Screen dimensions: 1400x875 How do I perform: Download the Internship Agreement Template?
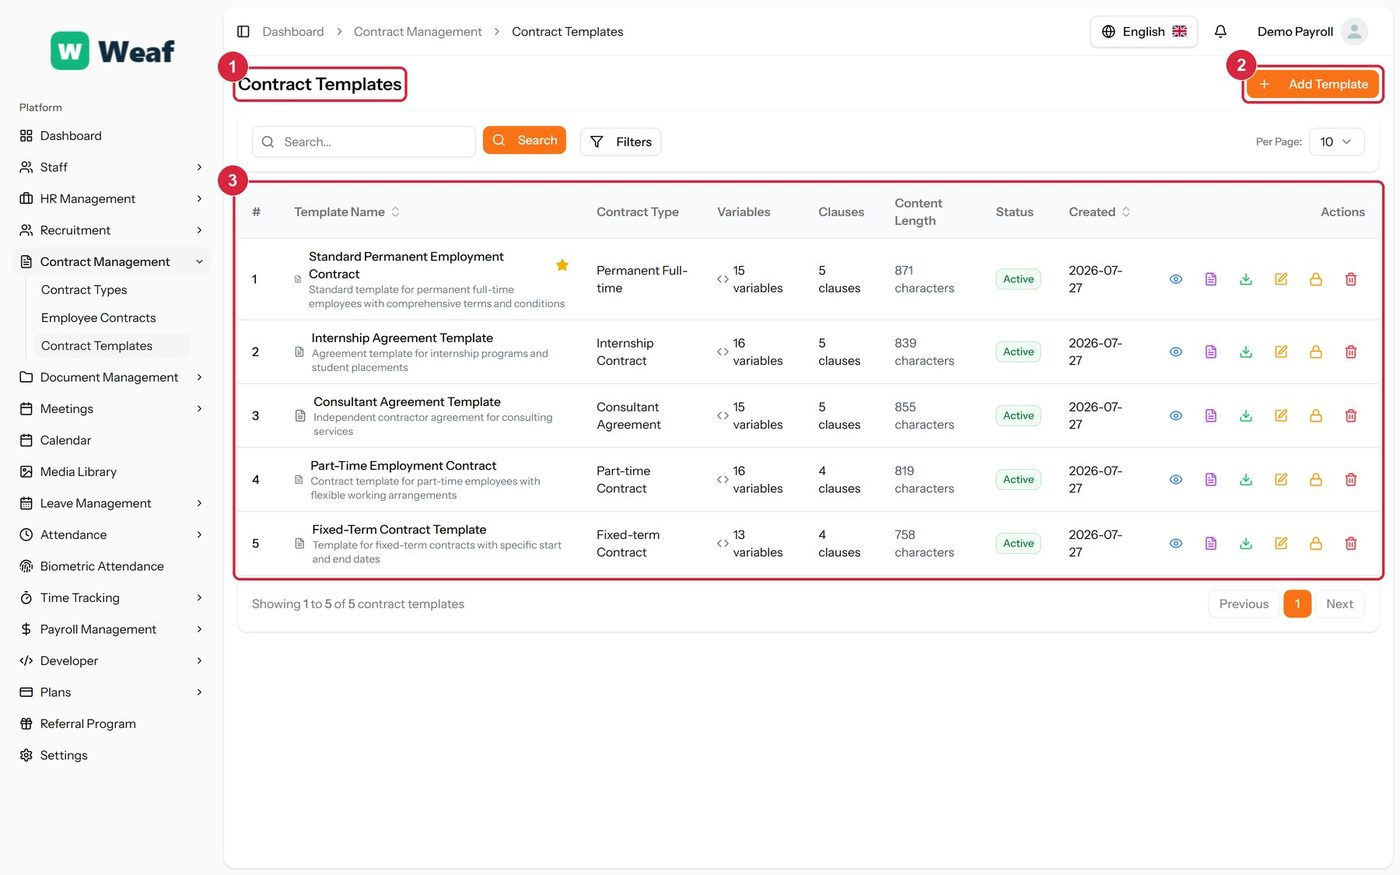1246,352
